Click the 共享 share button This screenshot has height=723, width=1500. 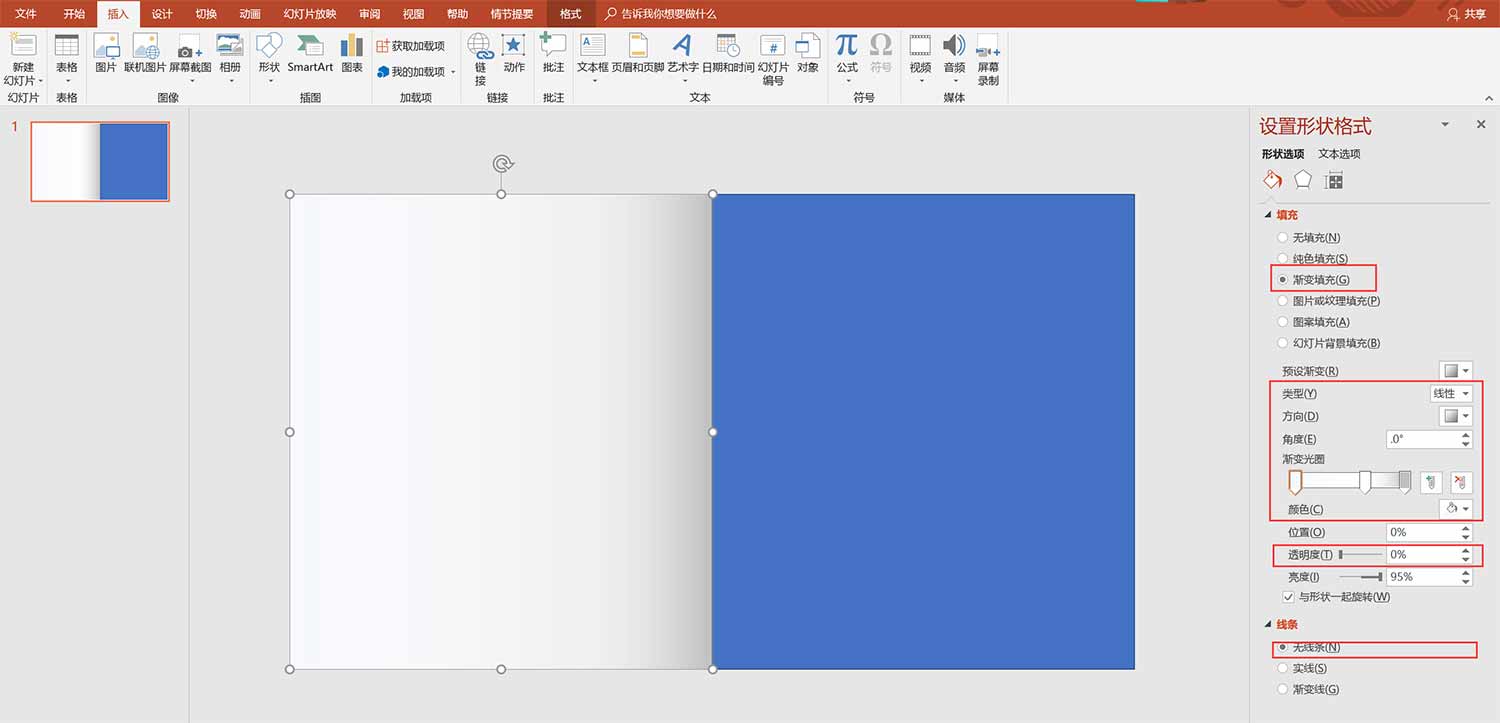(x=1466, y=14)
